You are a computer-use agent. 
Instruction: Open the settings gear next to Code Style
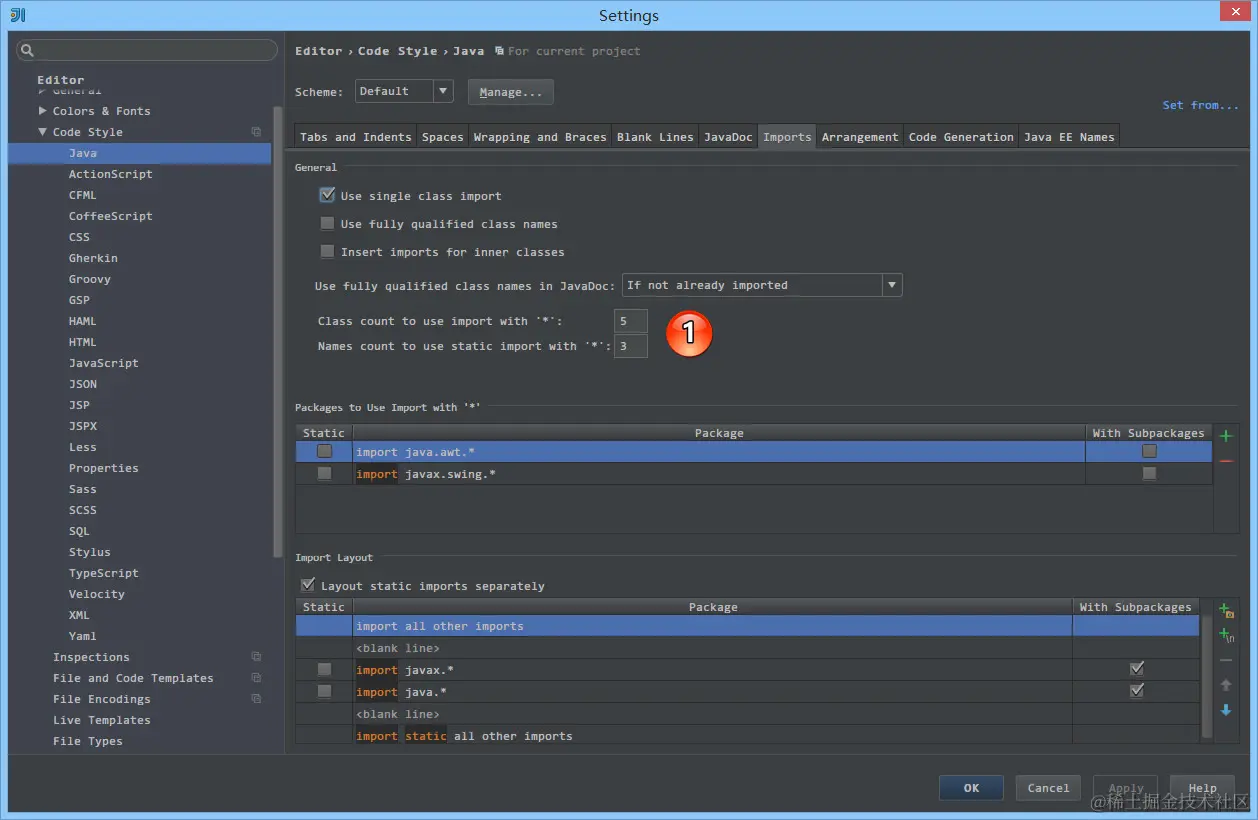coord(256,131)
